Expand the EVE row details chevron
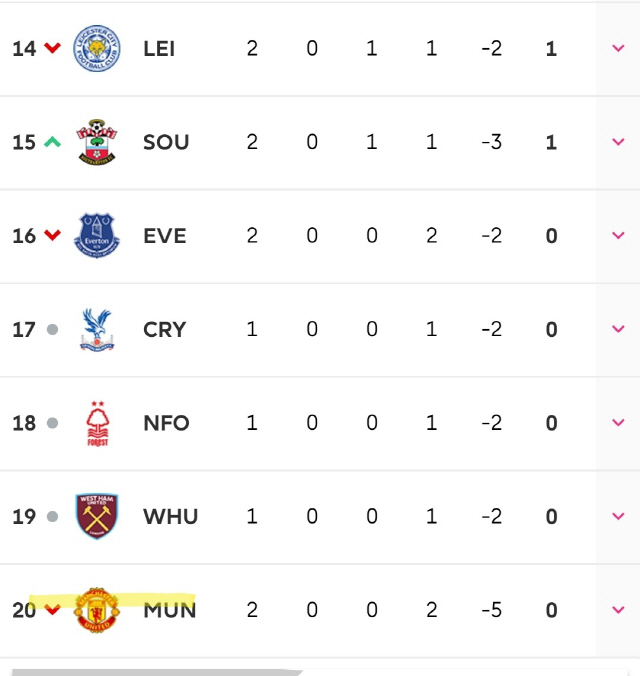Screen dimensions: 640x676 618,236
